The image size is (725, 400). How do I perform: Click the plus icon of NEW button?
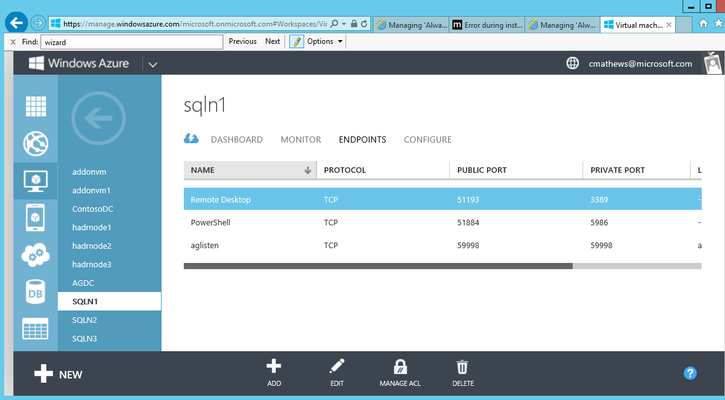click(x=43, y=374)
